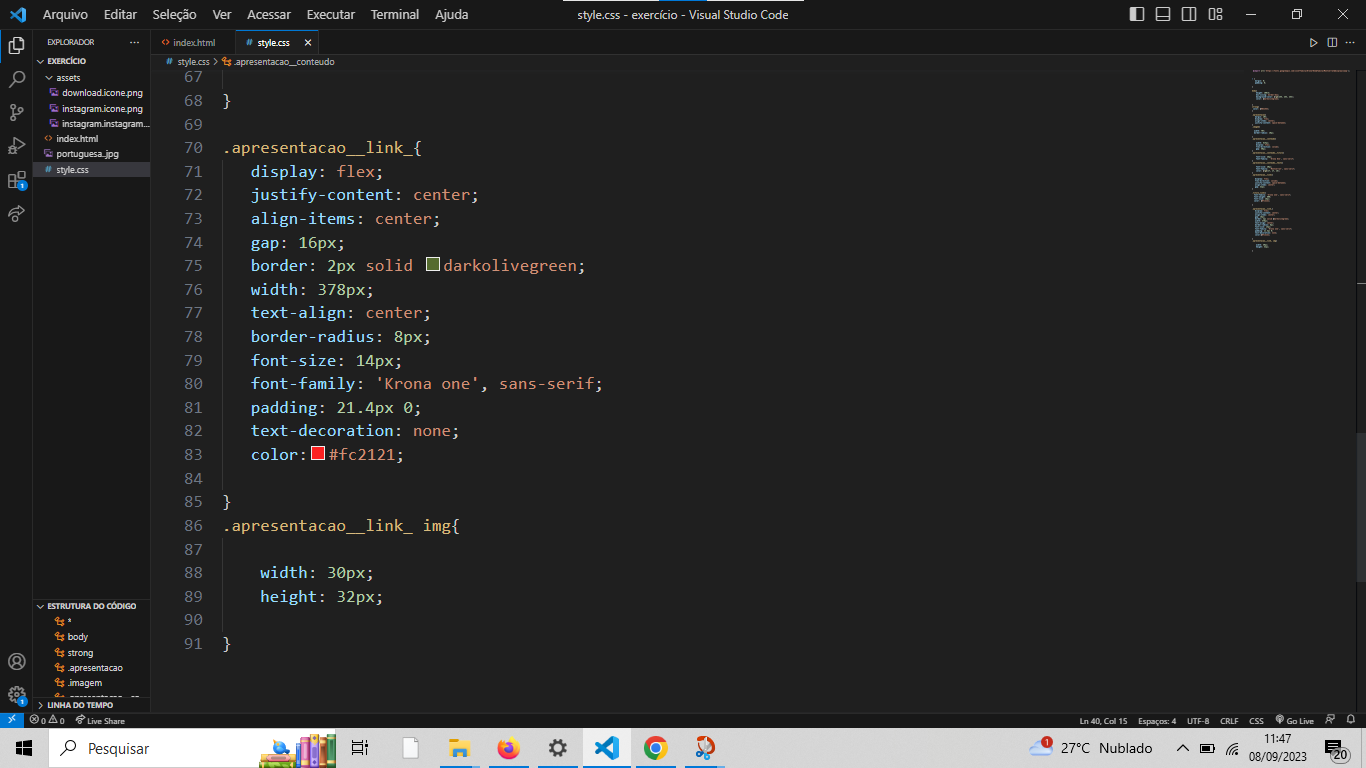Viewport: 1366px width, 768px height.
Task: Open the Windows Start menu
Action: point(24,748)
